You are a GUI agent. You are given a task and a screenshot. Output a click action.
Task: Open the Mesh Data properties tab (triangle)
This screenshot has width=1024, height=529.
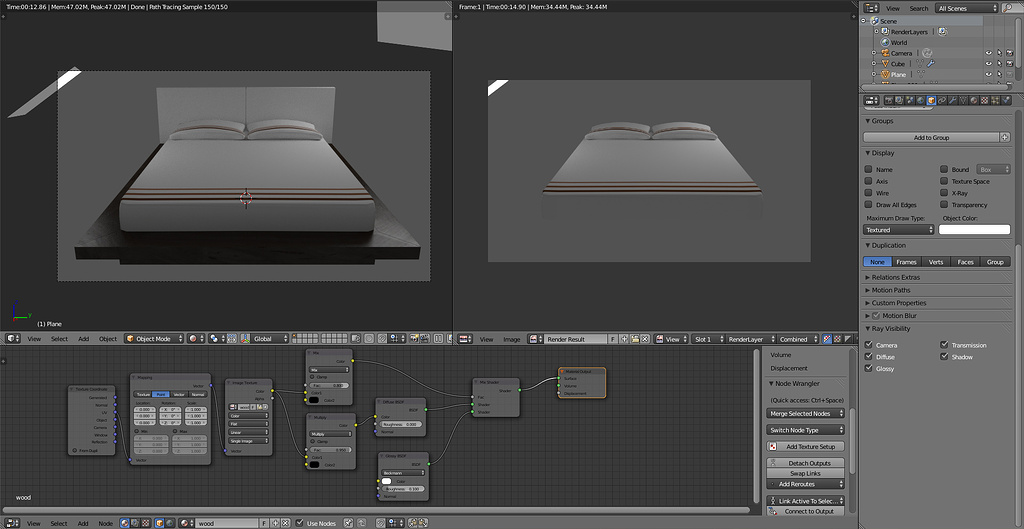coord(963,100)
